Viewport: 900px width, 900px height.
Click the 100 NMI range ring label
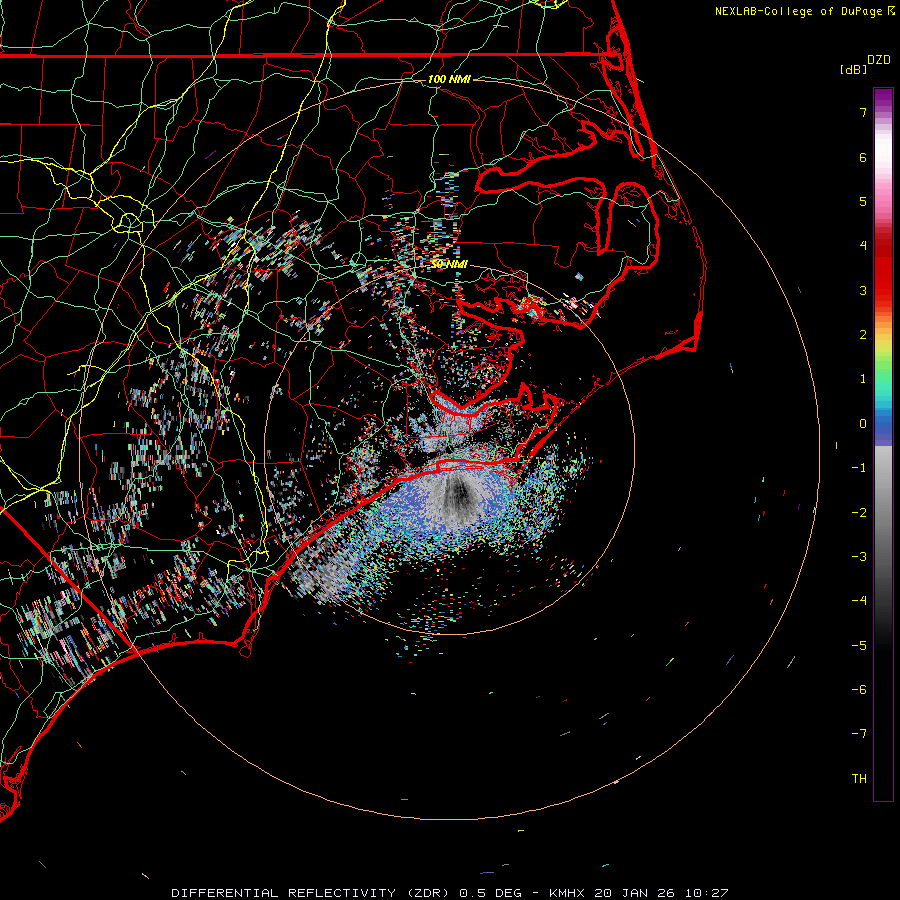point(449,79)
